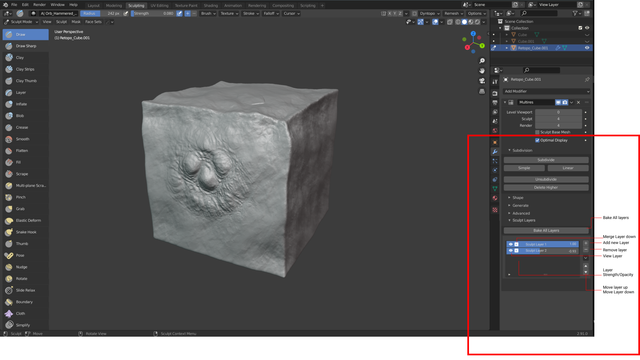
Task: Open the File menu
Action: [x=14, y=5]
